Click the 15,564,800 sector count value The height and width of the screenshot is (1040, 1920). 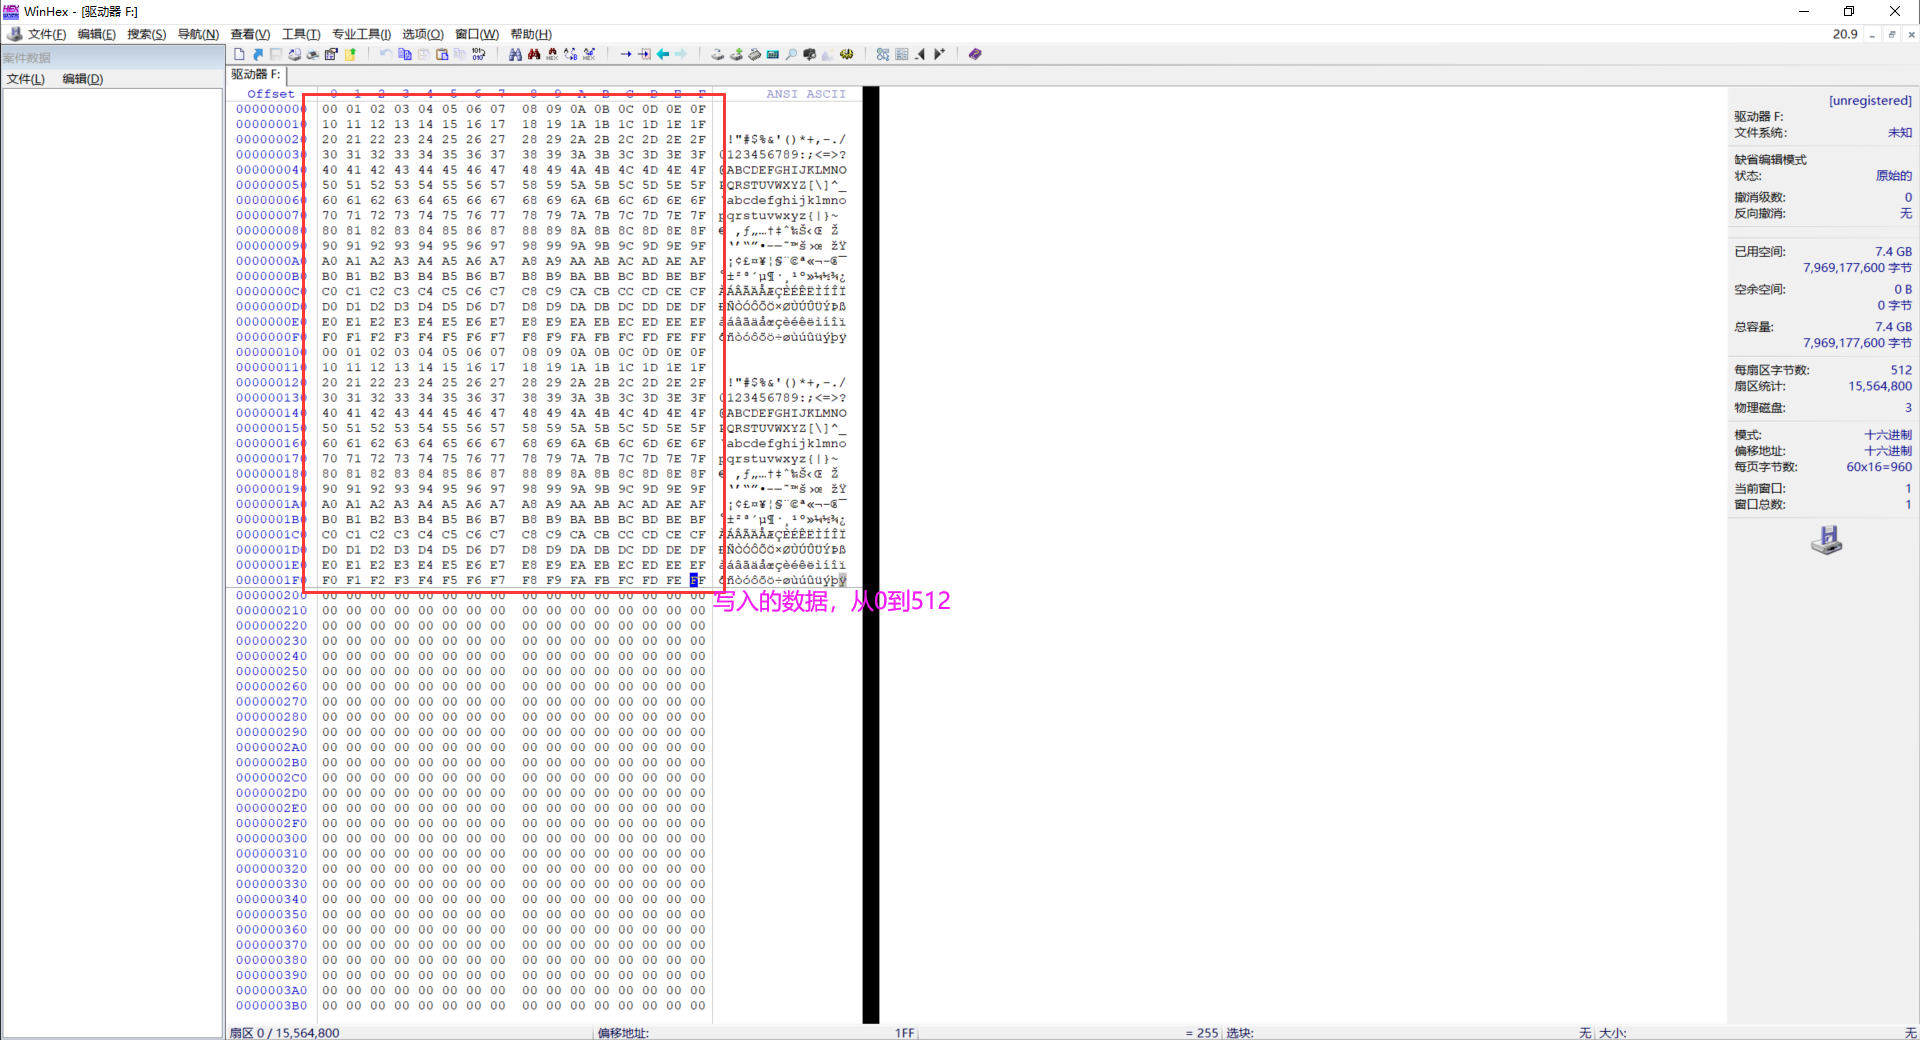coord(1880,386)
